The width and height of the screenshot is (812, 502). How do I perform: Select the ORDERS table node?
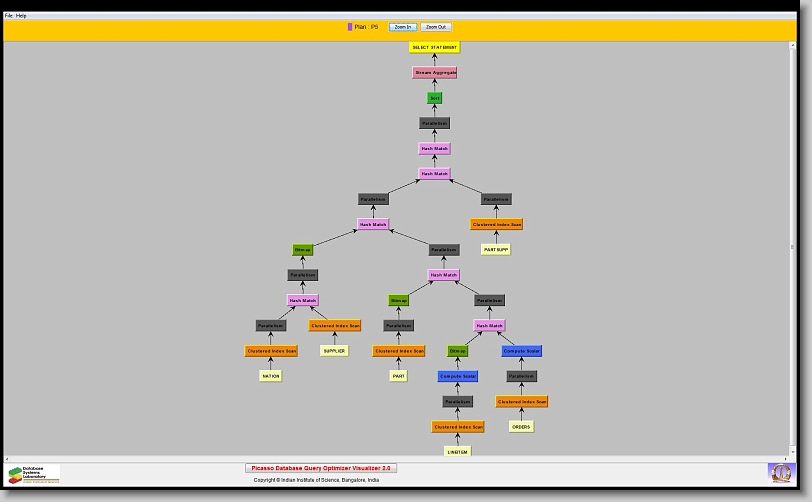(x=521, y=427)
